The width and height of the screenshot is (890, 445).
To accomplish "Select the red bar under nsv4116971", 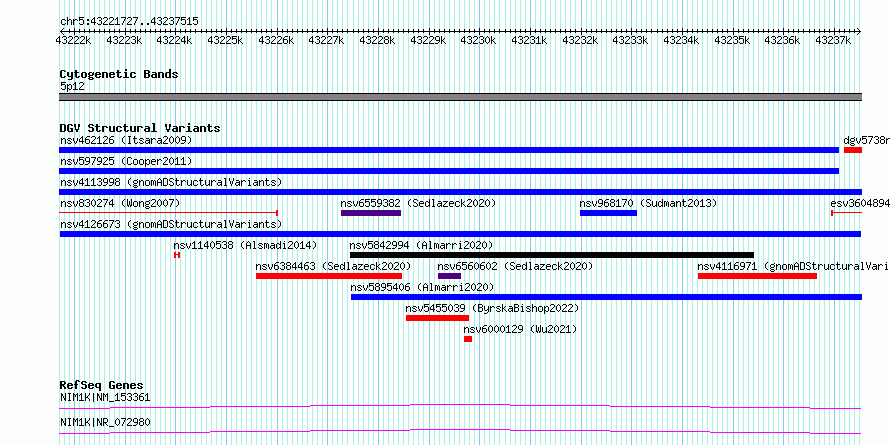I will pyautogui.click(x=758, y=276).
